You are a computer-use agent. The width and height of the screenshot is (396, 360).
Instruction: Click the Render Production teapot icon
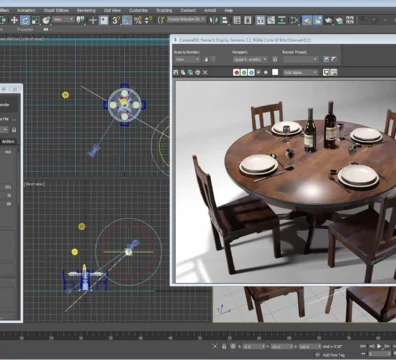pyautogui.click(x=328, y=20)
